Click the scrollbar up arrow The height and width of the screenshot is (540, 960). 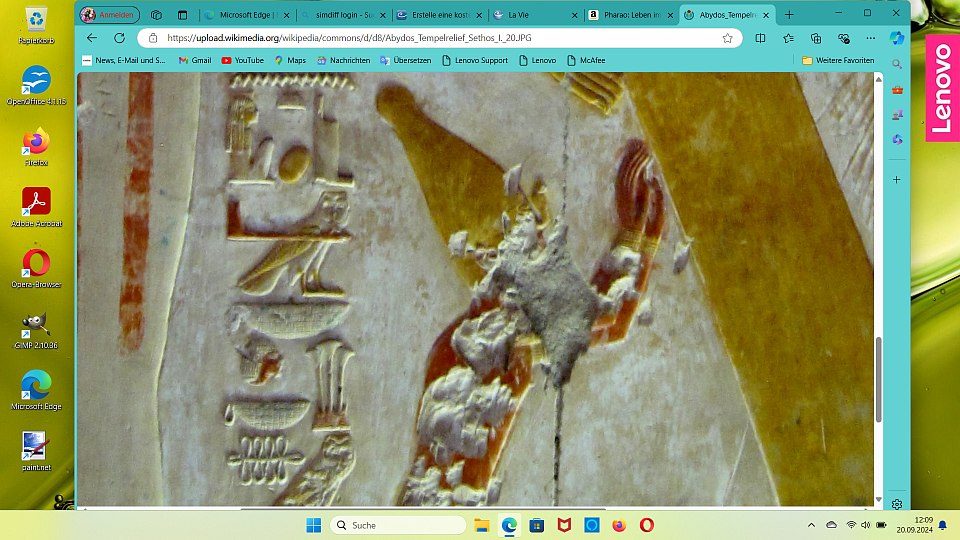coord(879,79)
